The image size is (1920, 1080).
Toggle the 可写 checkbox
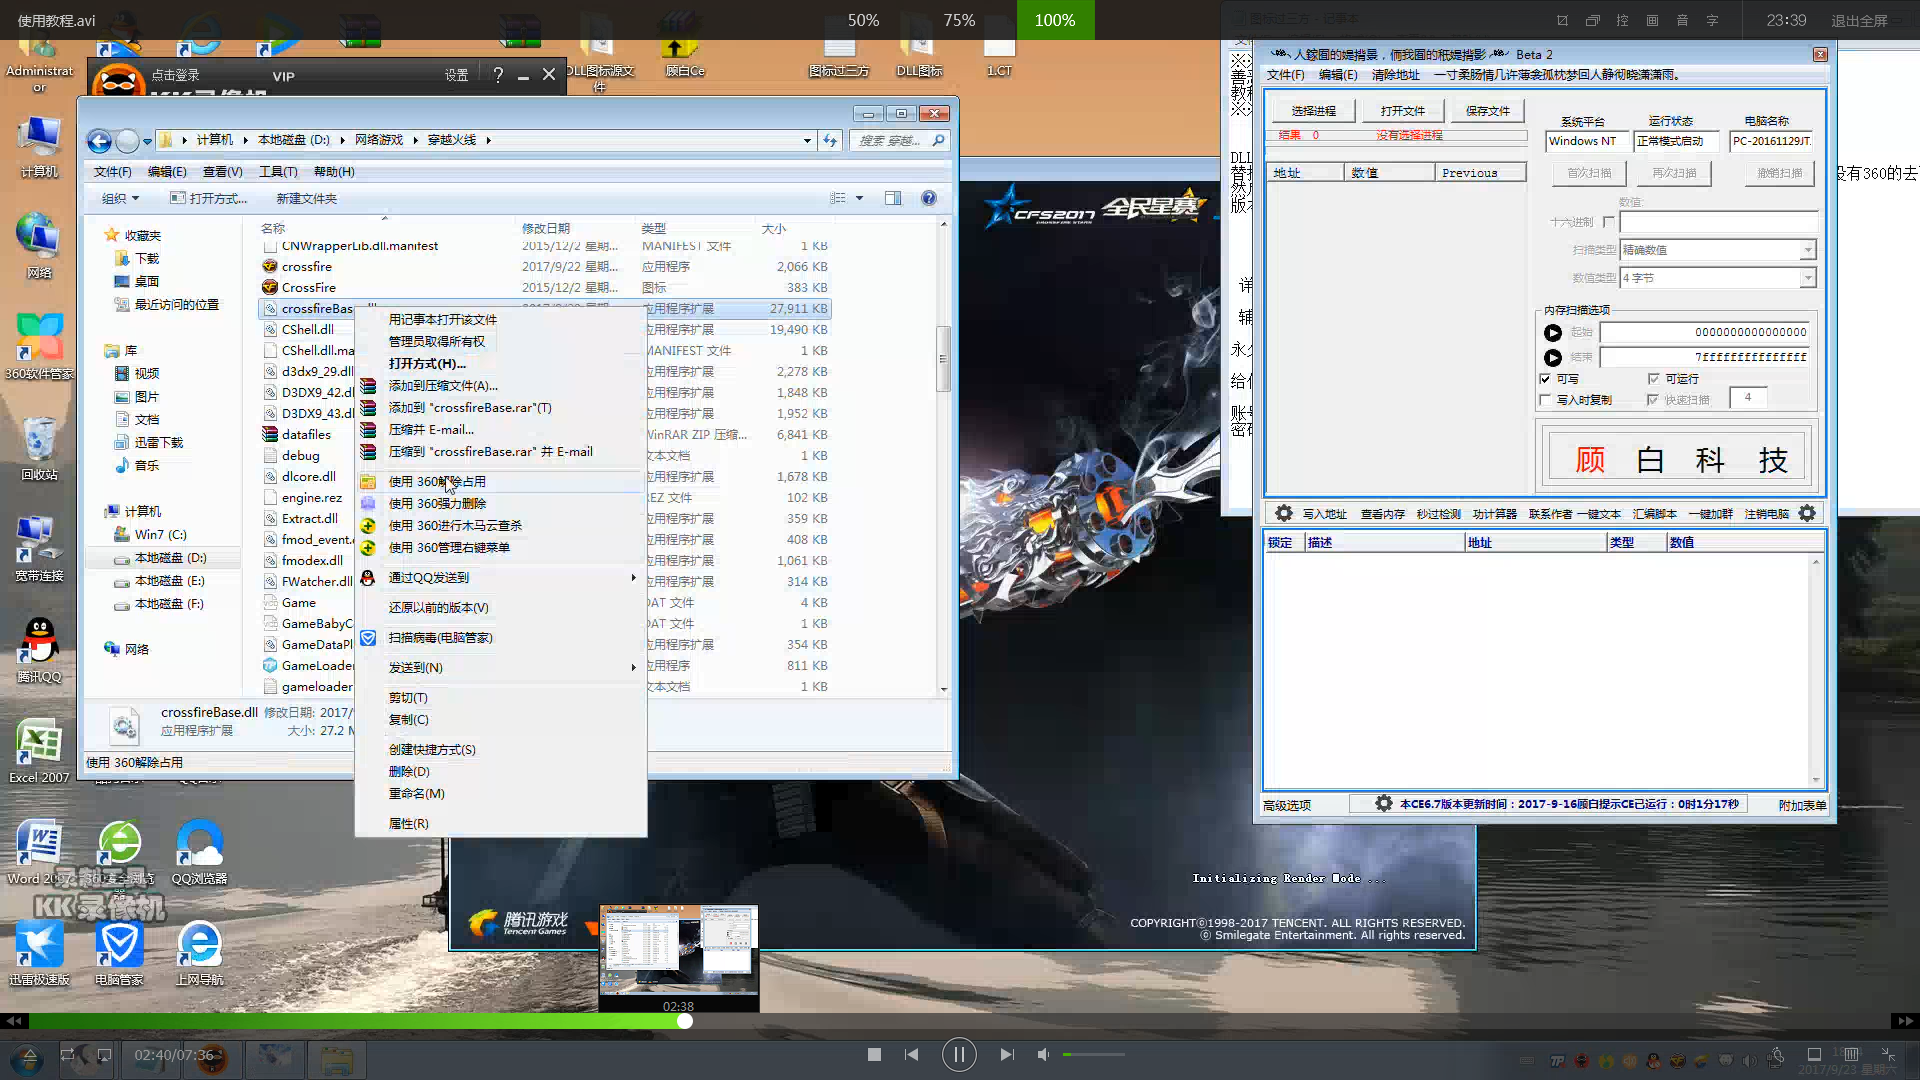(x=1546, y=379)
